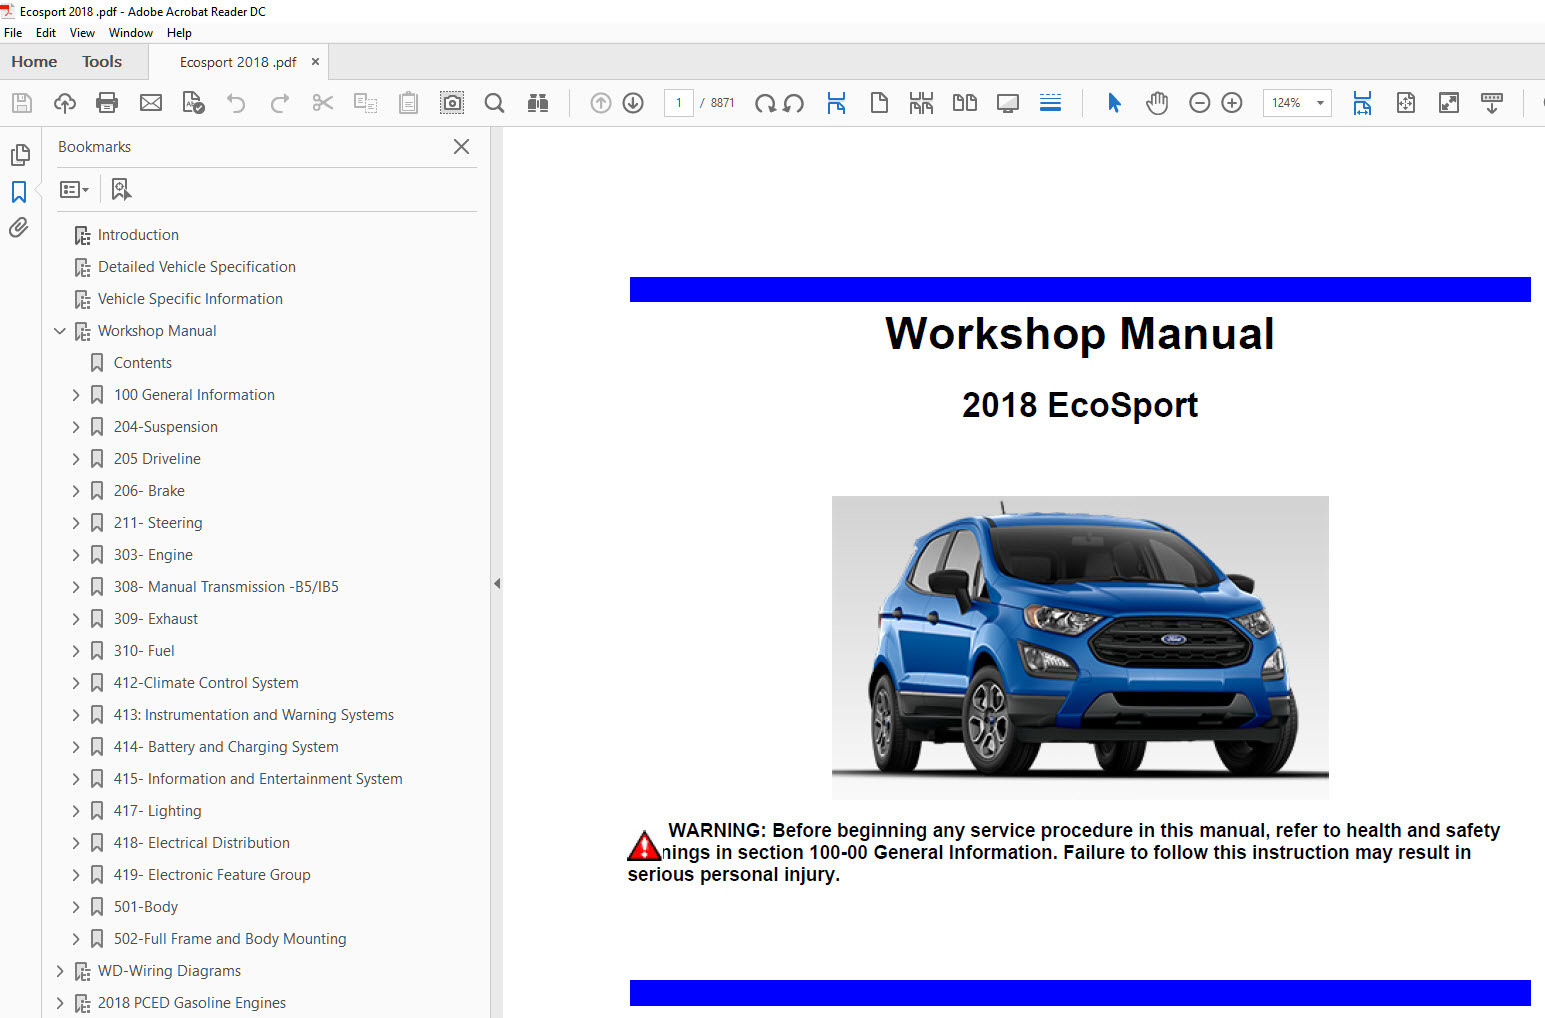Viewport: 1545px width, 1018px height.
Task: Expand the 303- Engine bookmark
Action: 76,555
